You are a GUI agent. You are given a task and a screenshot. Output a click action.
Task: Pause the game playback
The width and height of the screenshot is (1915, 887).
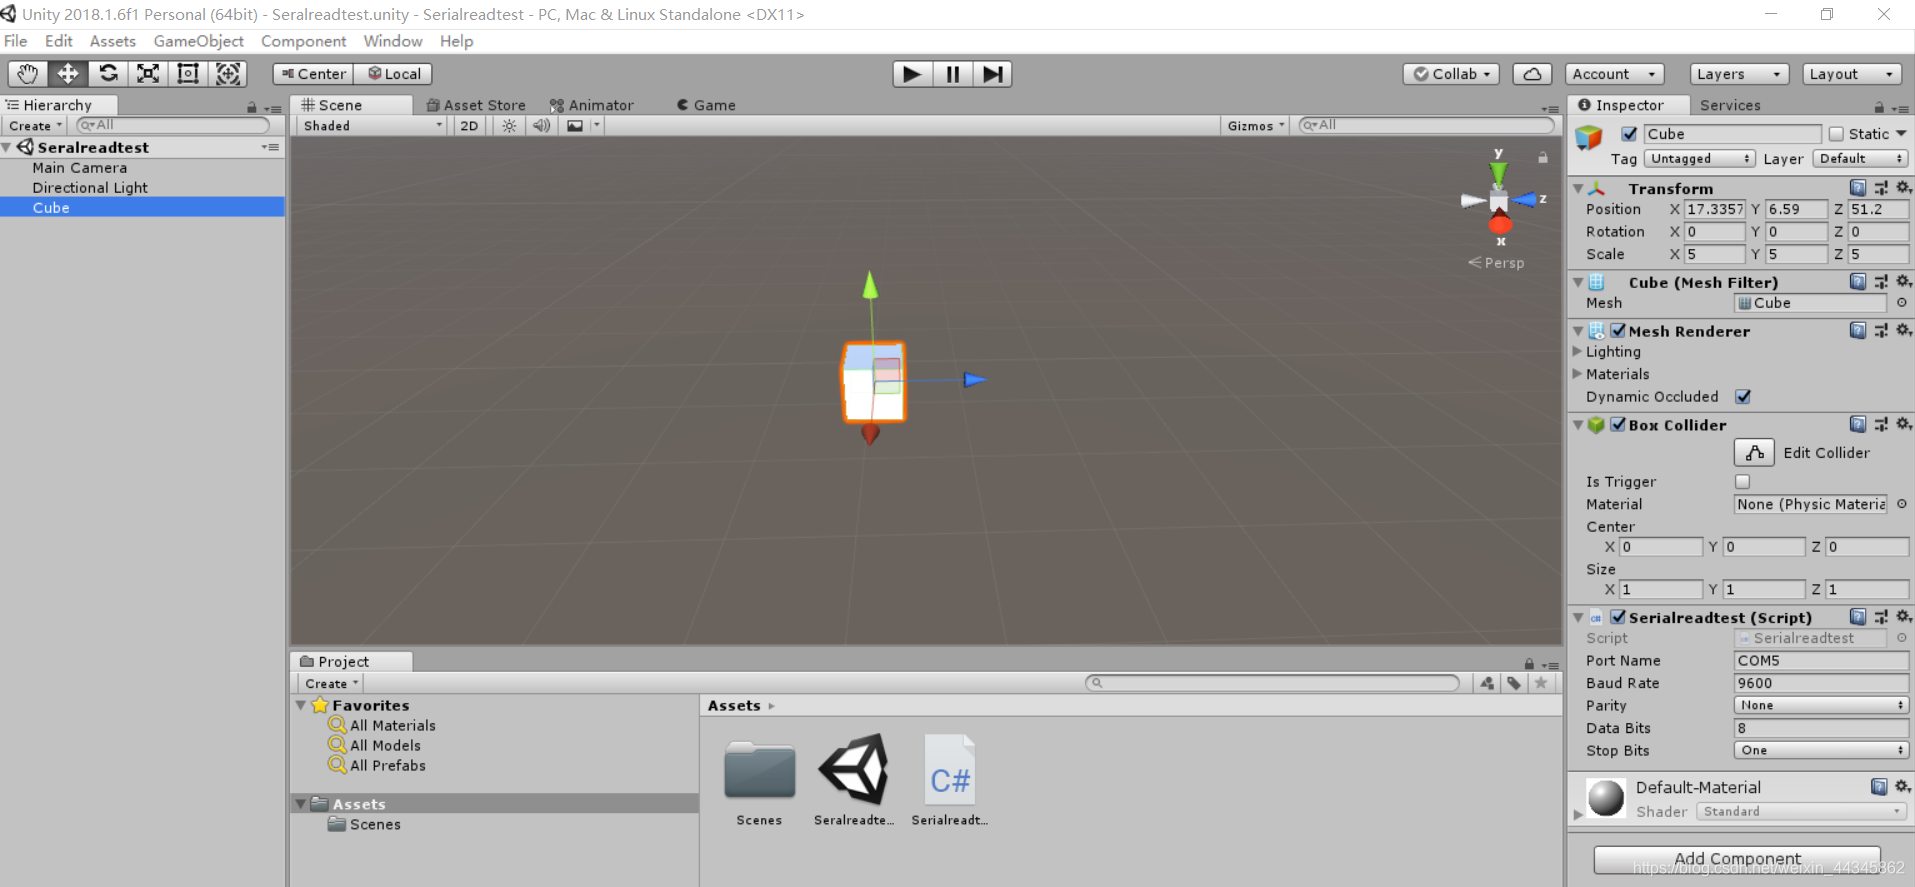pos(952,74)
